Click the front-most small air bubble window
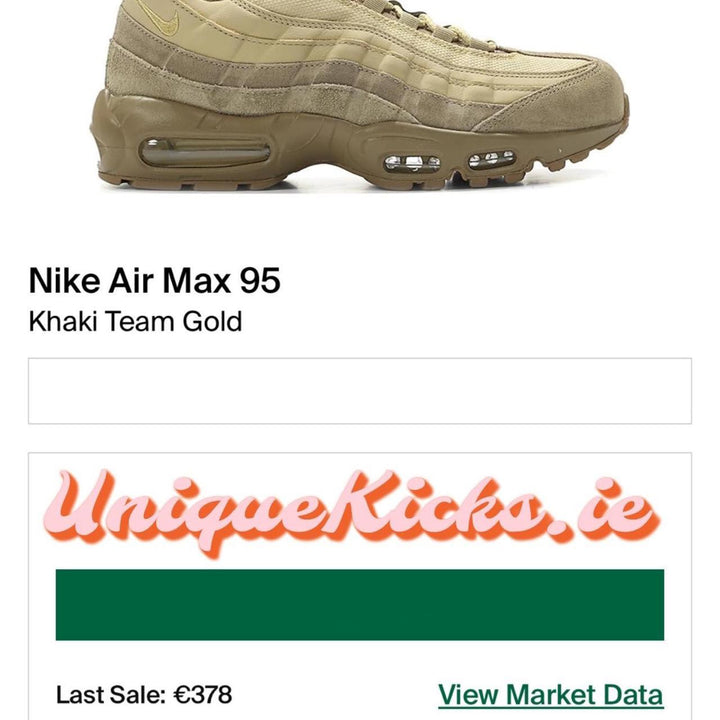This screenshot has height=720, width=720. [491, 159]
